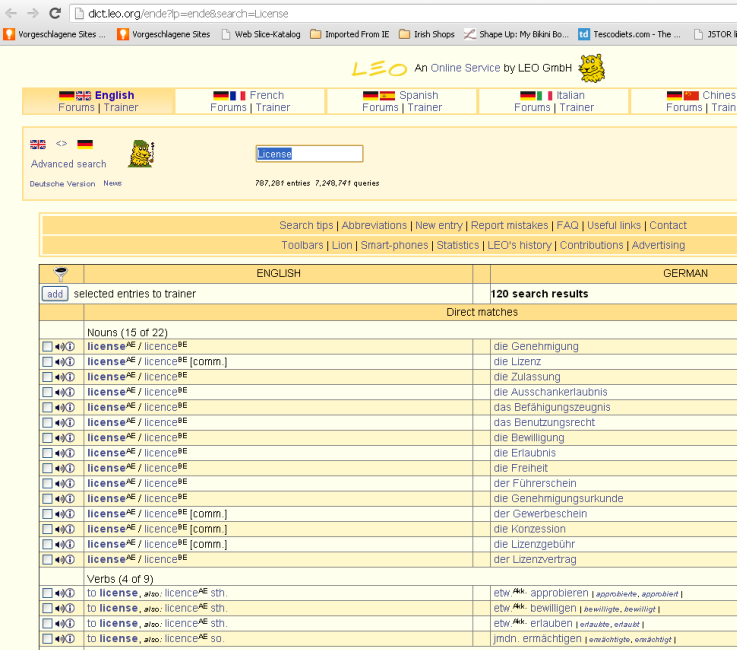Open the Web Slice-Katalog bookmark
737x650 pixels.
click(x=261, y=34)
